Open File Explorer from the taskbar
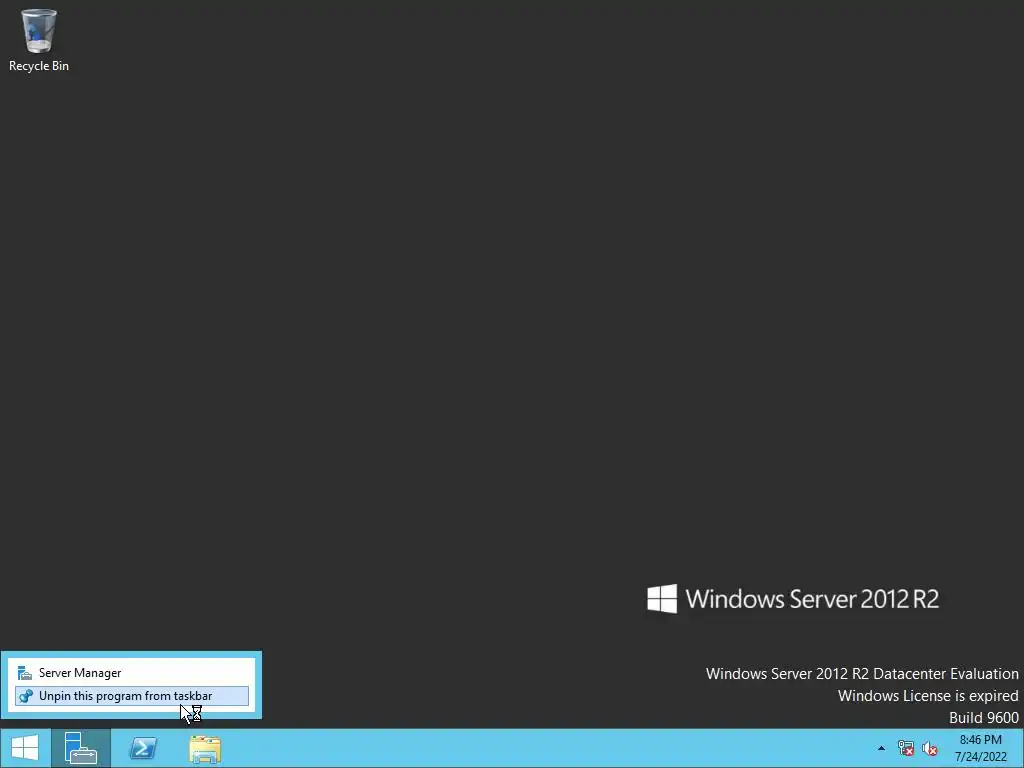The width and height of the screenshot is (1024, 768). [205, 748]
